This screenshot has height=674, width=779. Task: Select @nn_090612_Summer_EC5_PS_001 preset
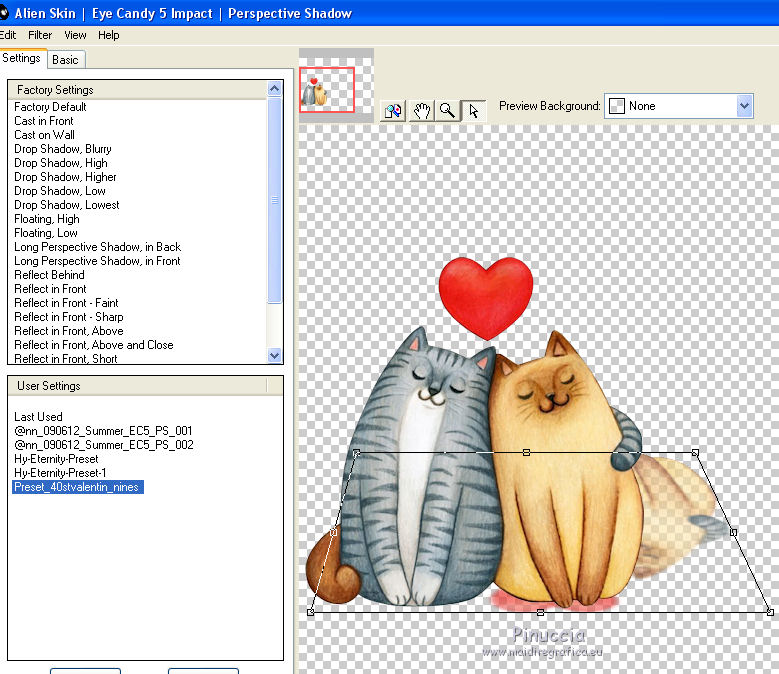pos(103,431)
